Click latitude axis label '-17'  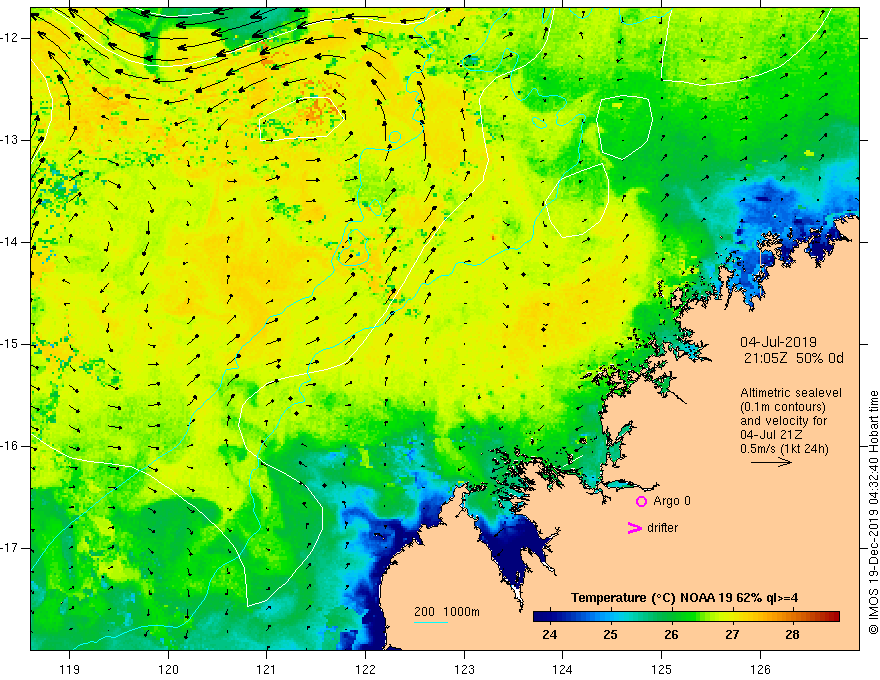10,548
